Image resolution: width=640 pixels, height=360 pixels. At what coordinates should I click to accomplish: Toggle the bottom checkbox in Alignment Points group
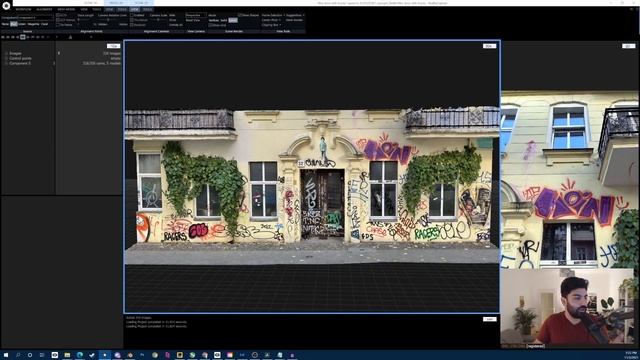point(58,24)
